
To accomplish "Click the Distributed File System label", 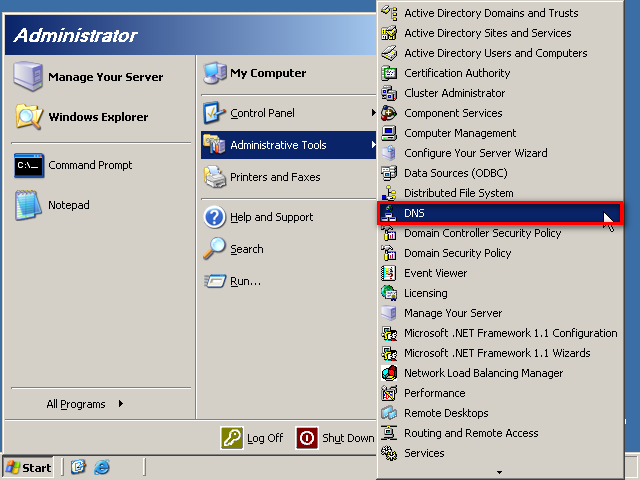I will pyautogui.click(x=459, y=193).
